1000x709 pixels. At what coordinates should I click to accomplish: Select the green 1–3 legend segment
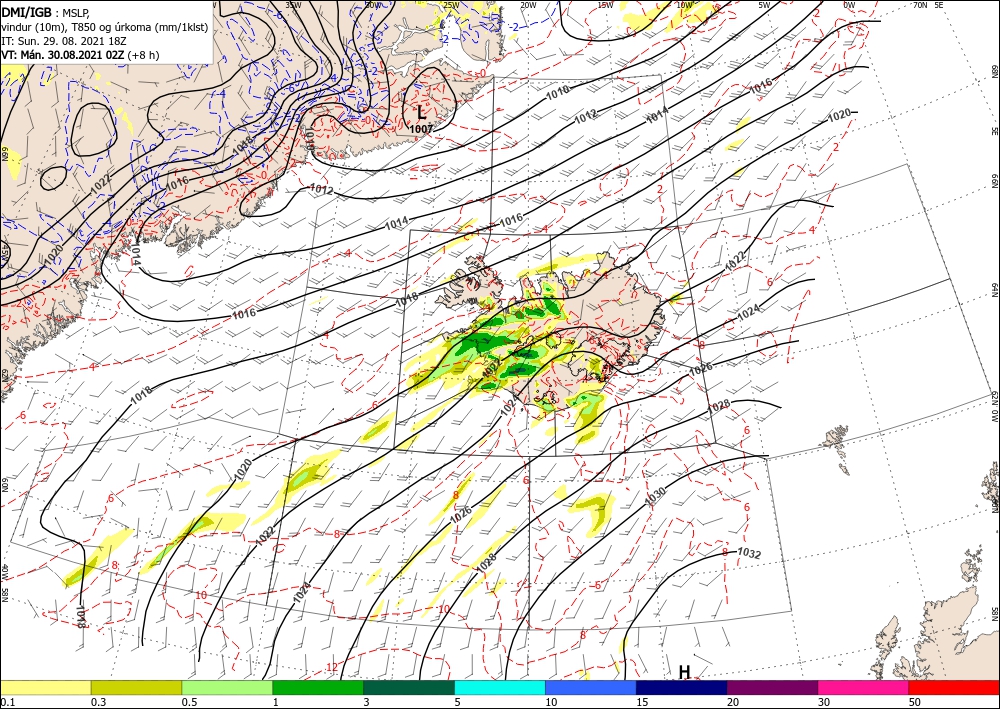tap(318, 687)
